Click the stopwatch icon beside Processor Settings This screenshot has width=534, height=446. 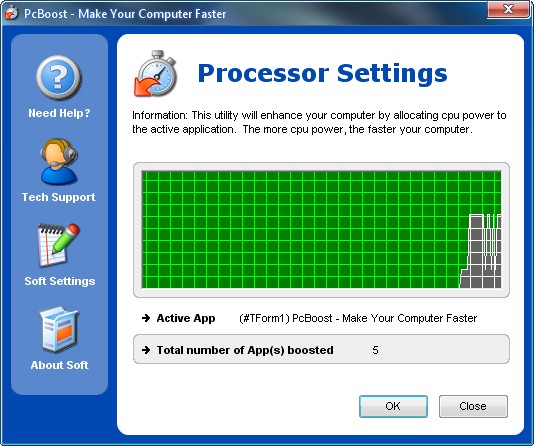point(156,74)
